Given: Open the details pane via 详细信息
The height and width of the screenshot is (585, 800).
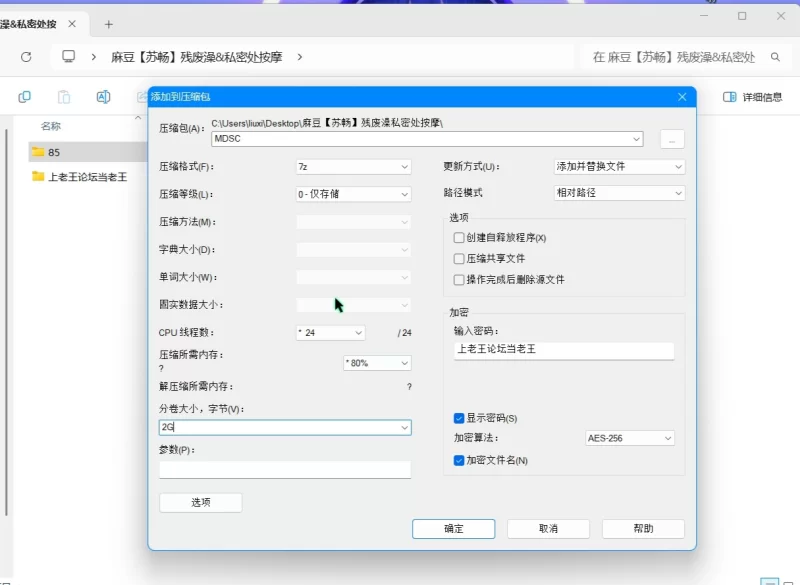Looking at the screenshot, I should point(753,97).
